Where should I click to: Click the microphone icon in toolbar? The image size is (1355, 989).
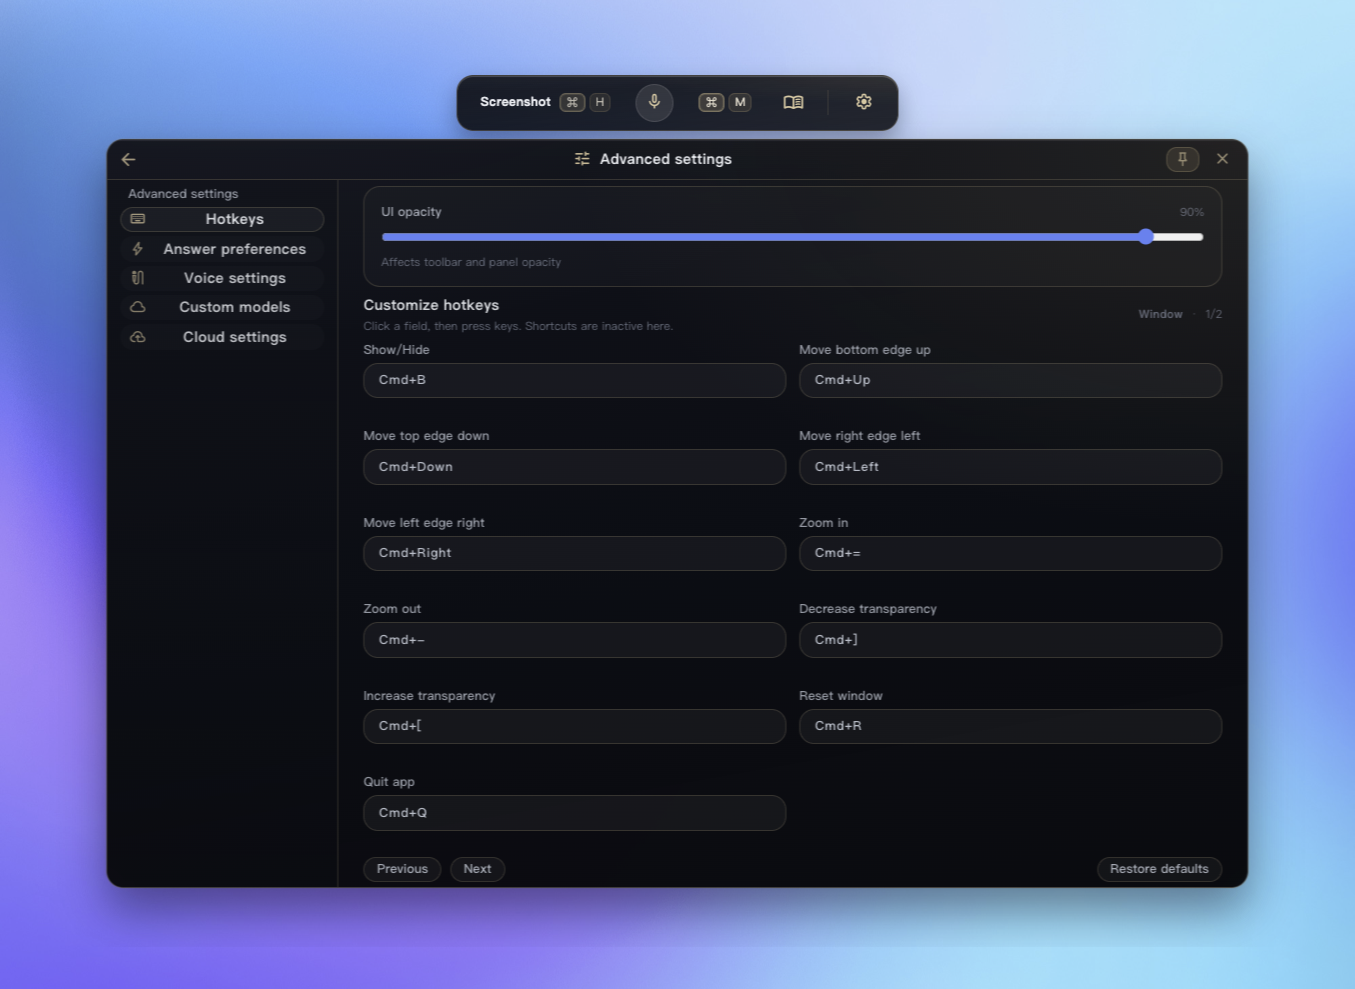[654, 102]
